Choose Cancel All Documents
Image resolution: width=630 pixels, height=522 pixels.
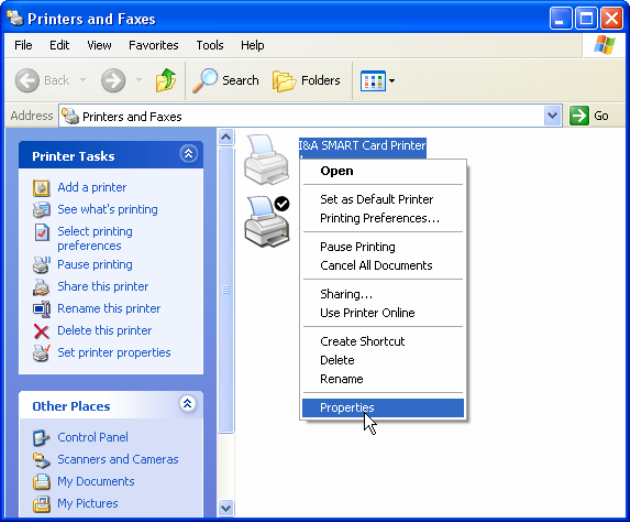click(x=383, y=266)
